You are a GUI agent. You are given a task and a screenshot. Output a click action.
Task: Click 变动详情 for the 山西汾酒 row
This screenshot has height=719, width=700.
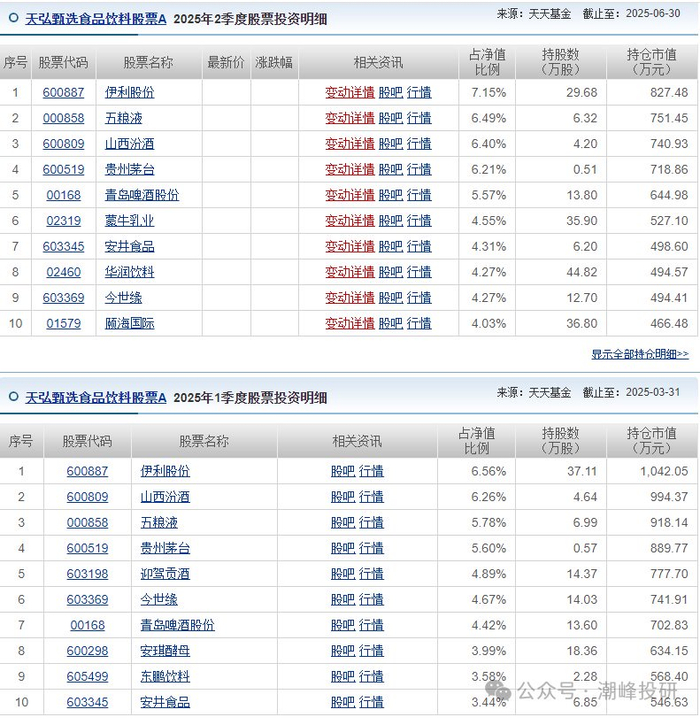point(350,144)
